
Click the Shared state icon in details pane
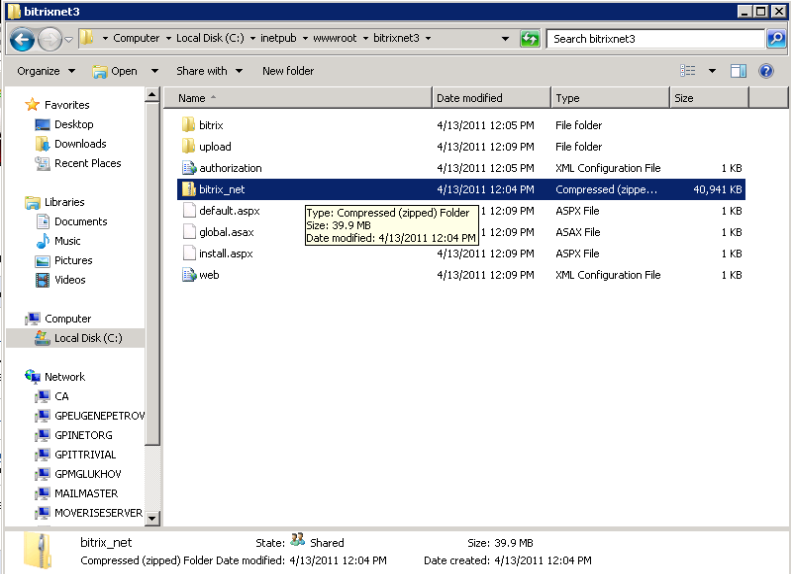(x=298, y=540)
